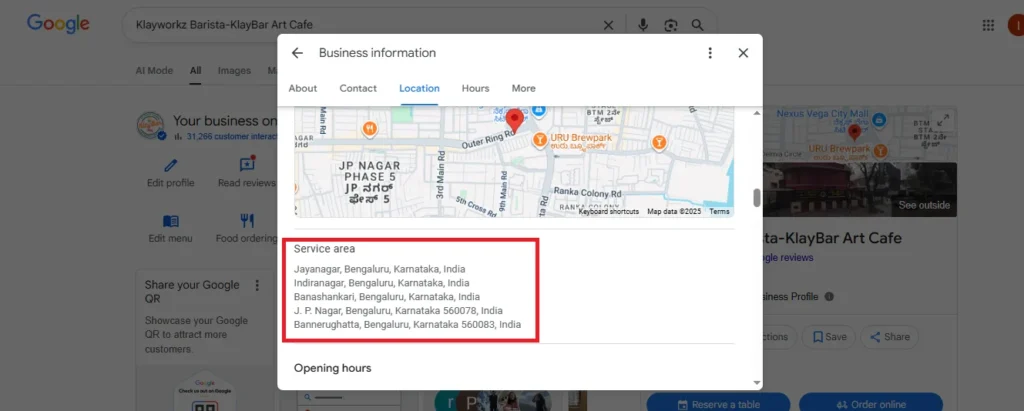Open the three-dot menu in Business information
Viewport: 1024px width, 411px height.
pos(710,53)
